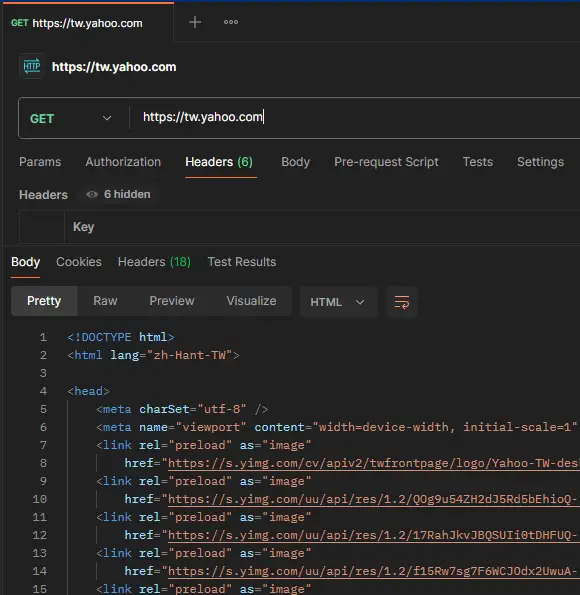Click the request URL input field
This screenshot has height=595, width=580.
coord(355,118)
